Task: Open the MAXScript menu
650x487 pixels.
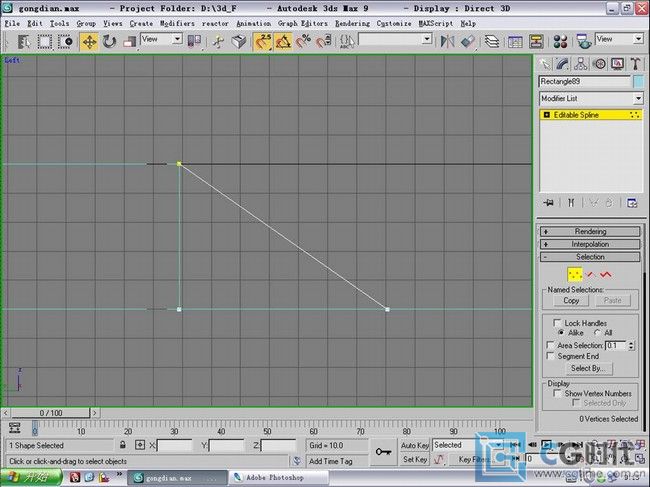Action: click(436, 24)
